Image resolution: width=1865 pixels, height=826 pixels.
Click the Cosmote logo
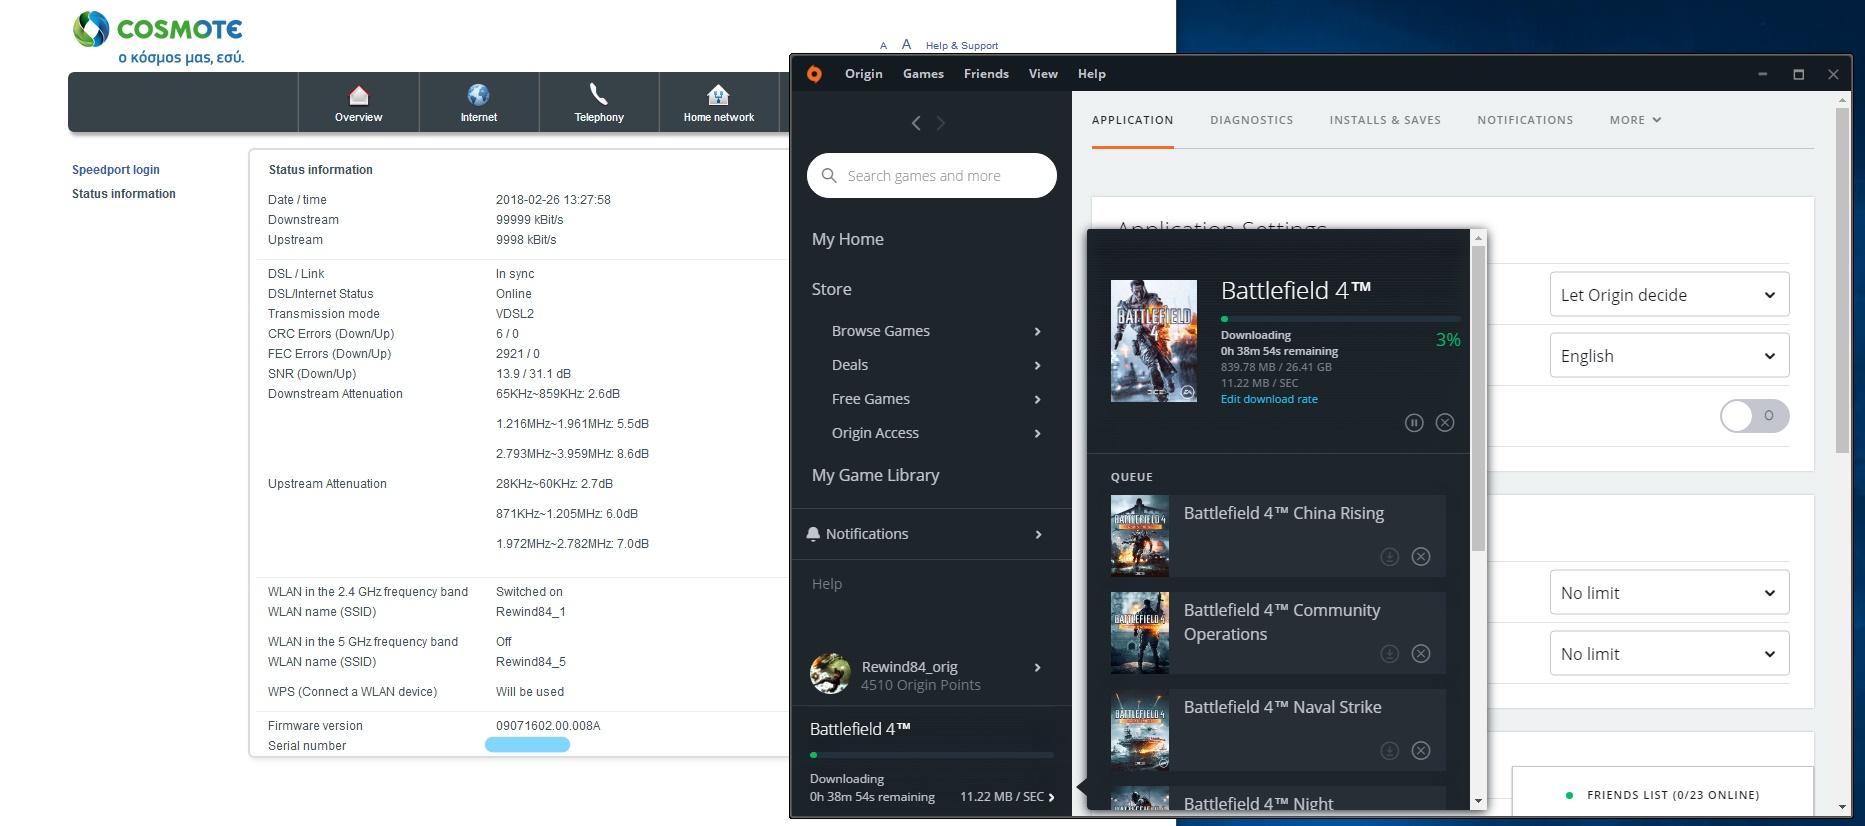(x=158, y=38)
